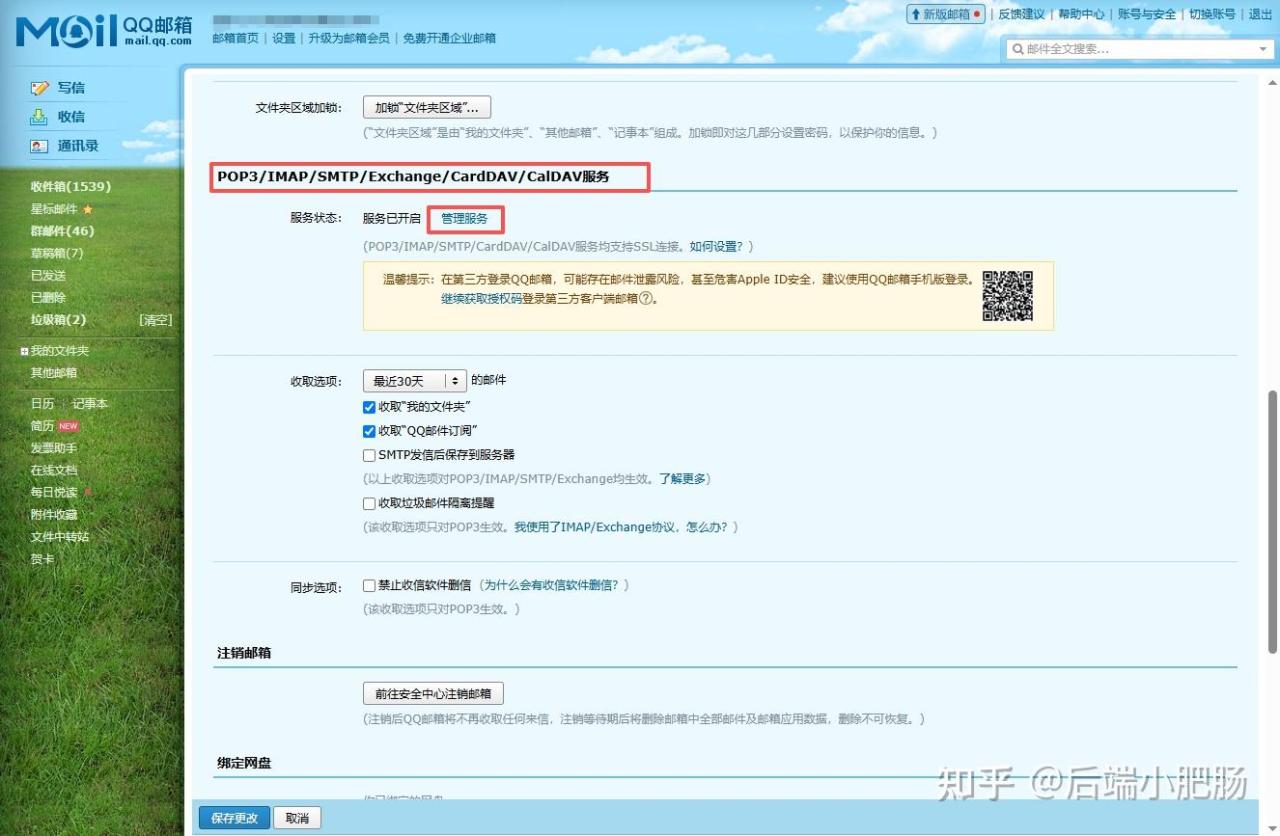Click the receive mail (收信) icon

(40, 117)
